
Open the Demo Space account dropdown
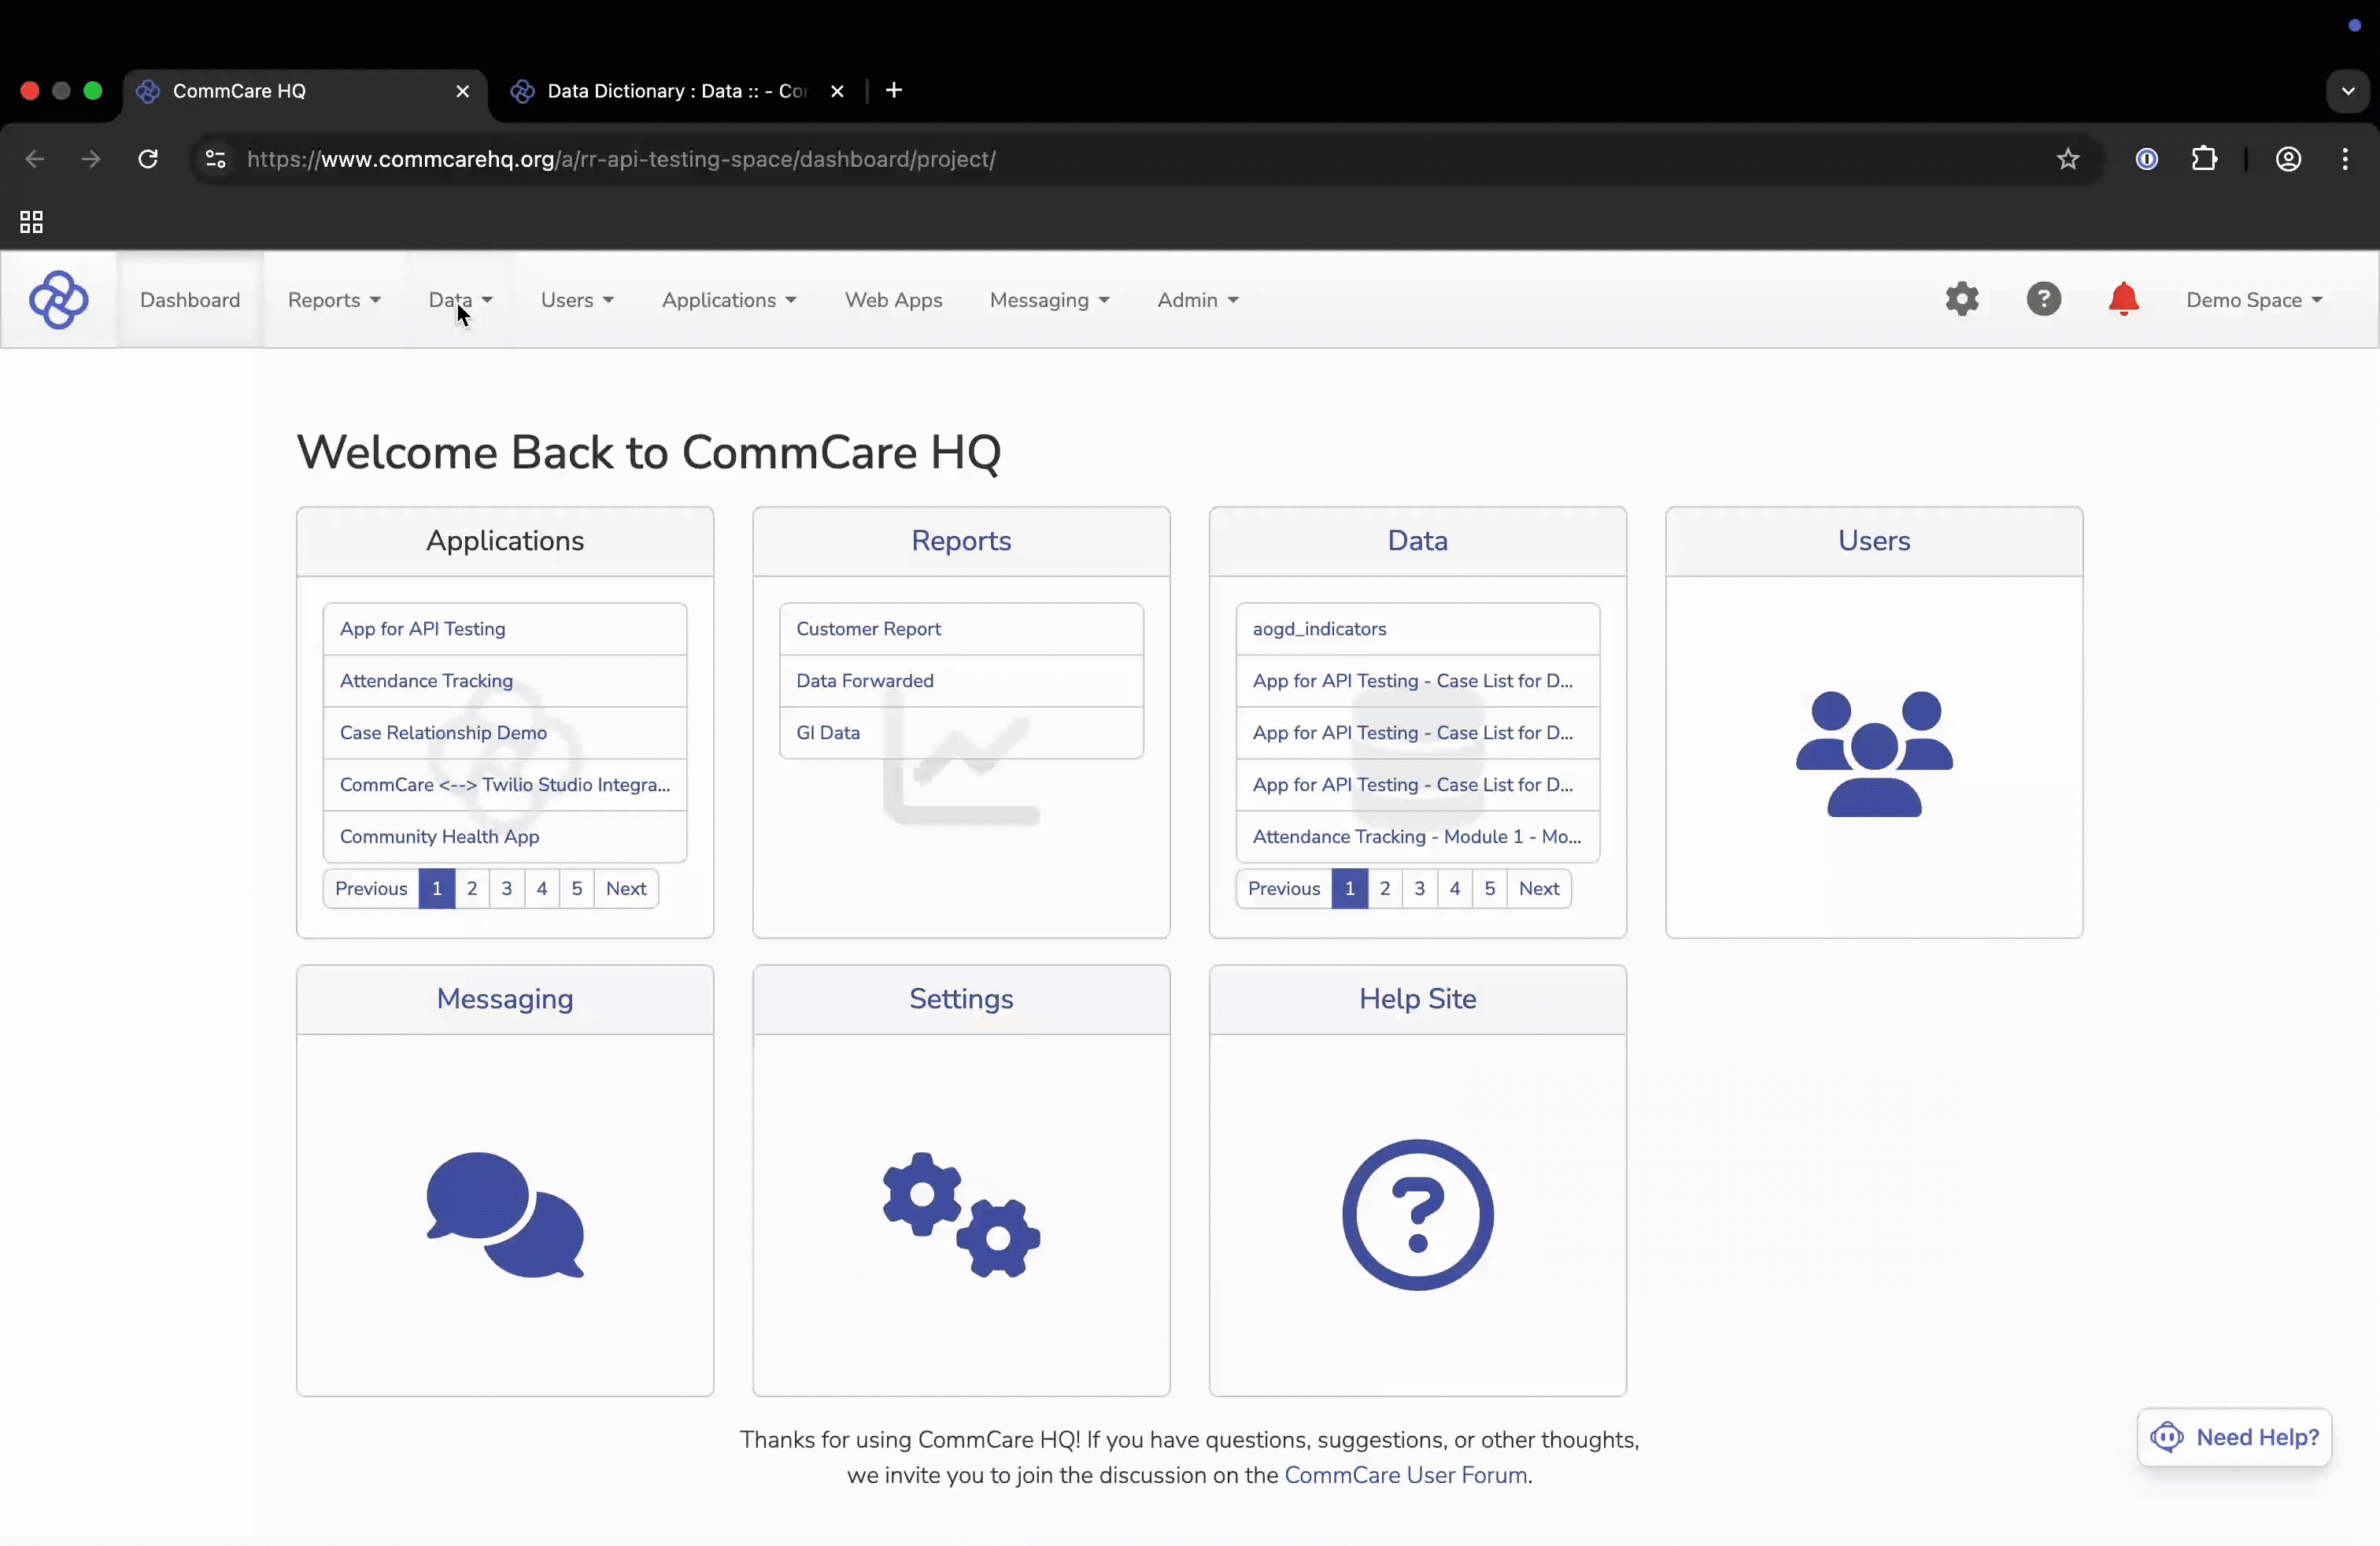point(2253,300)
